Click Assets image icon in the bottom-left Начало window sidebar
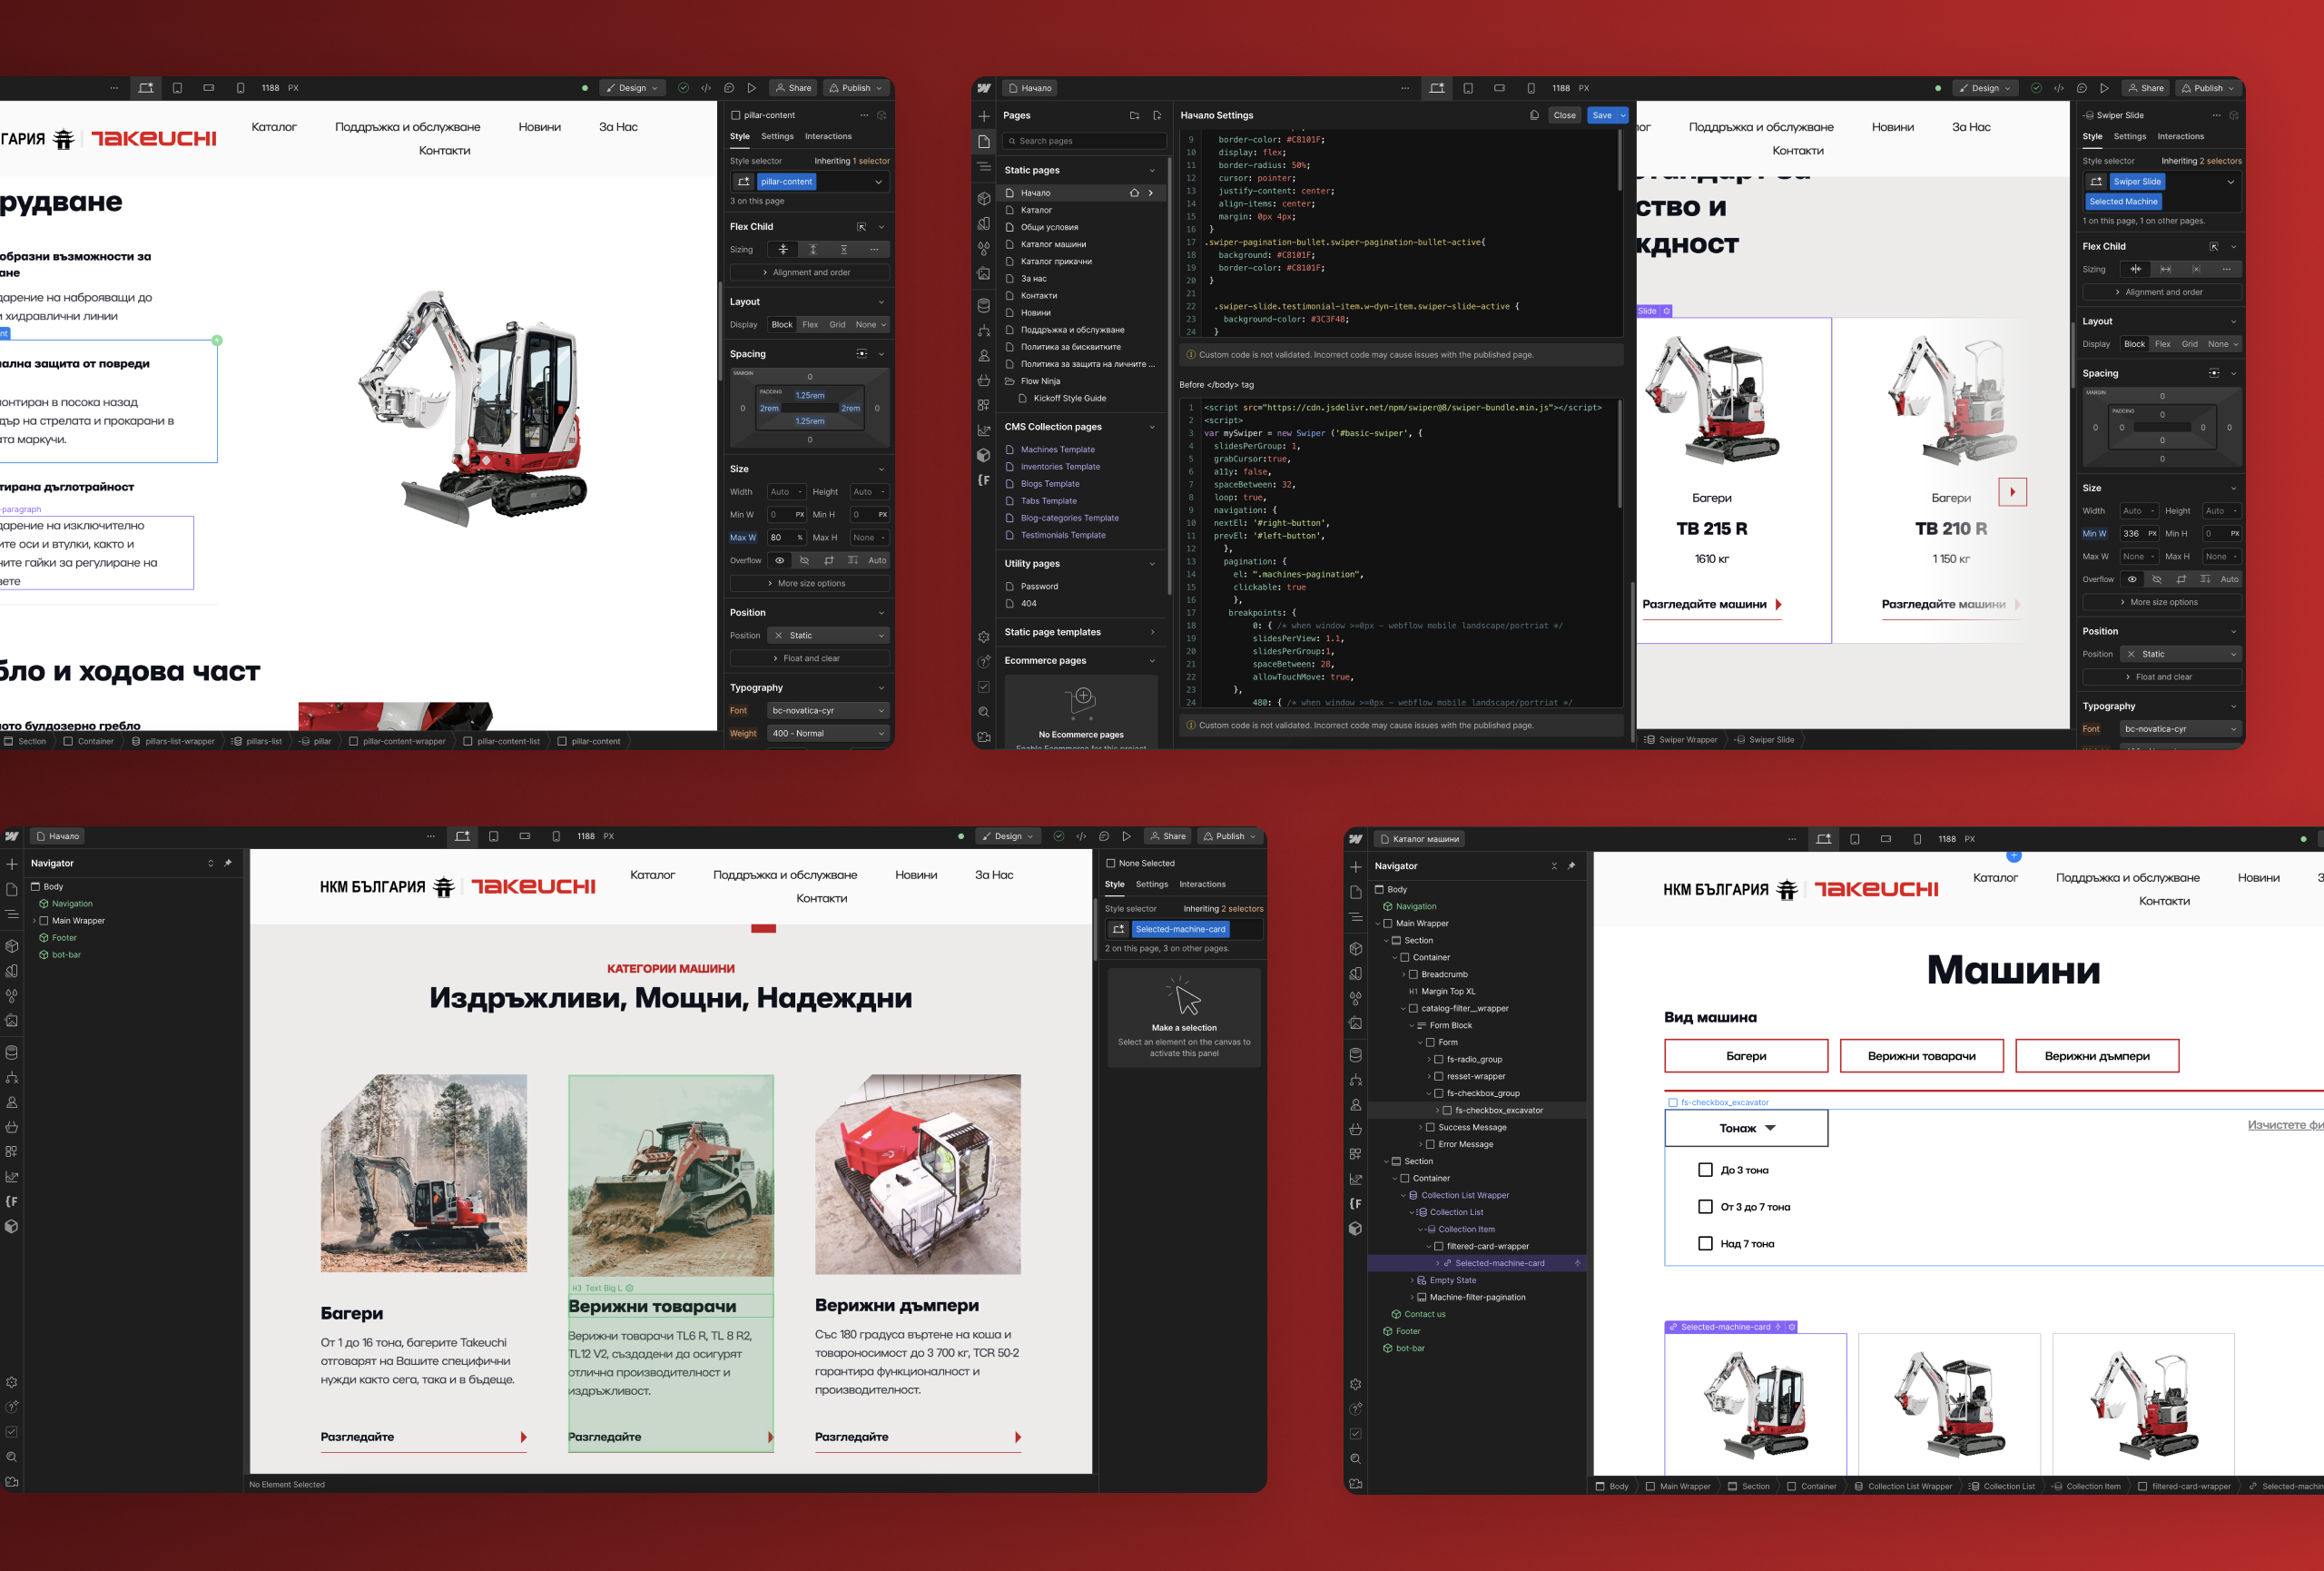Viewport: 2324px width, 1571px height. 11,1021
